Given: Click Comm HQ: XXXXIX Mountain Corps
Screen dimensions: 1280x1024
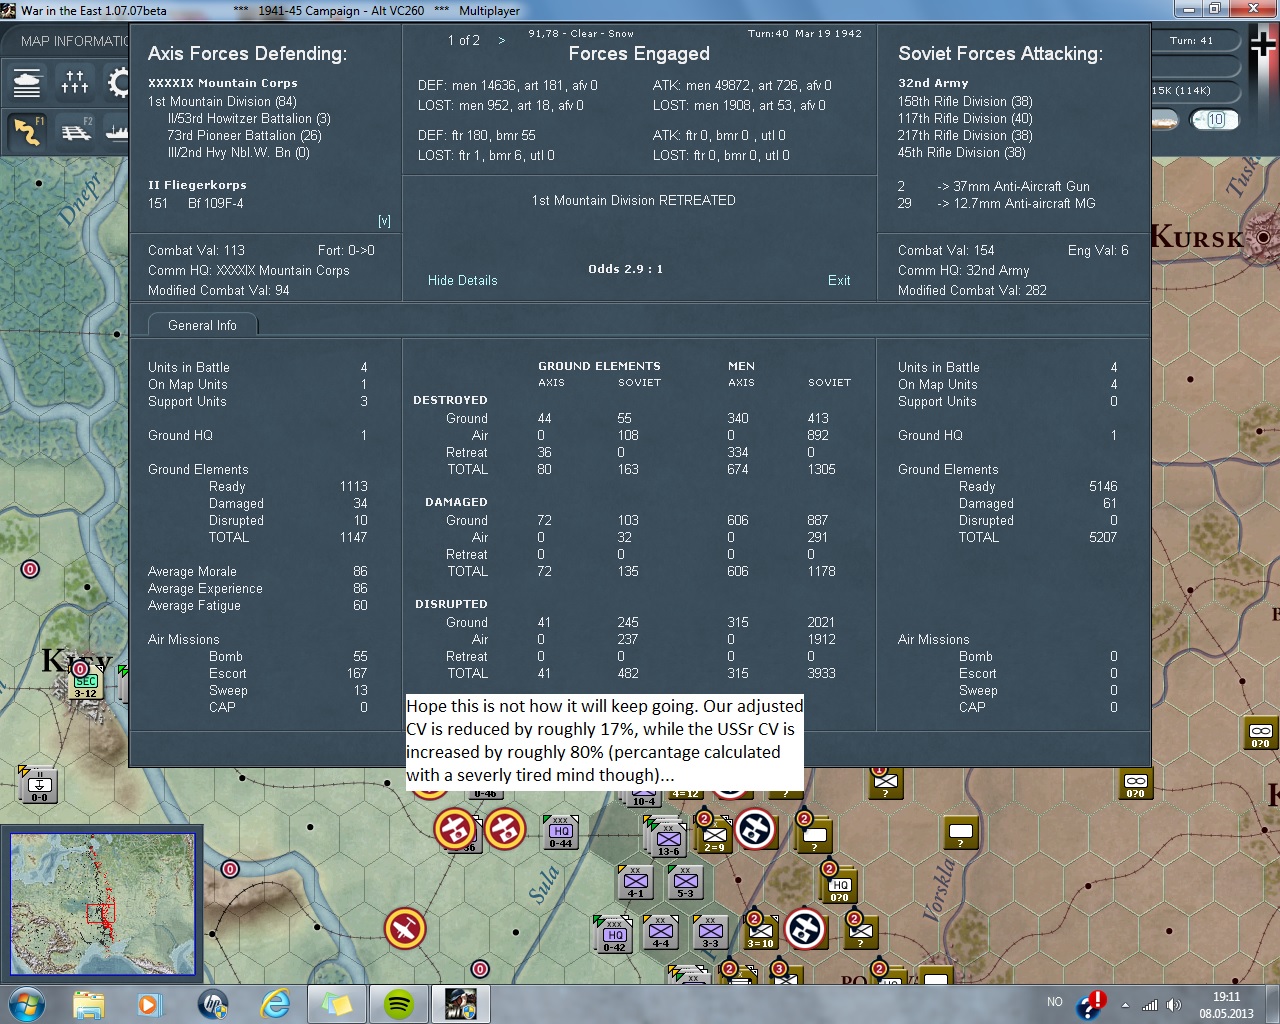Looking at the screenshot, I should pos(249,271).
